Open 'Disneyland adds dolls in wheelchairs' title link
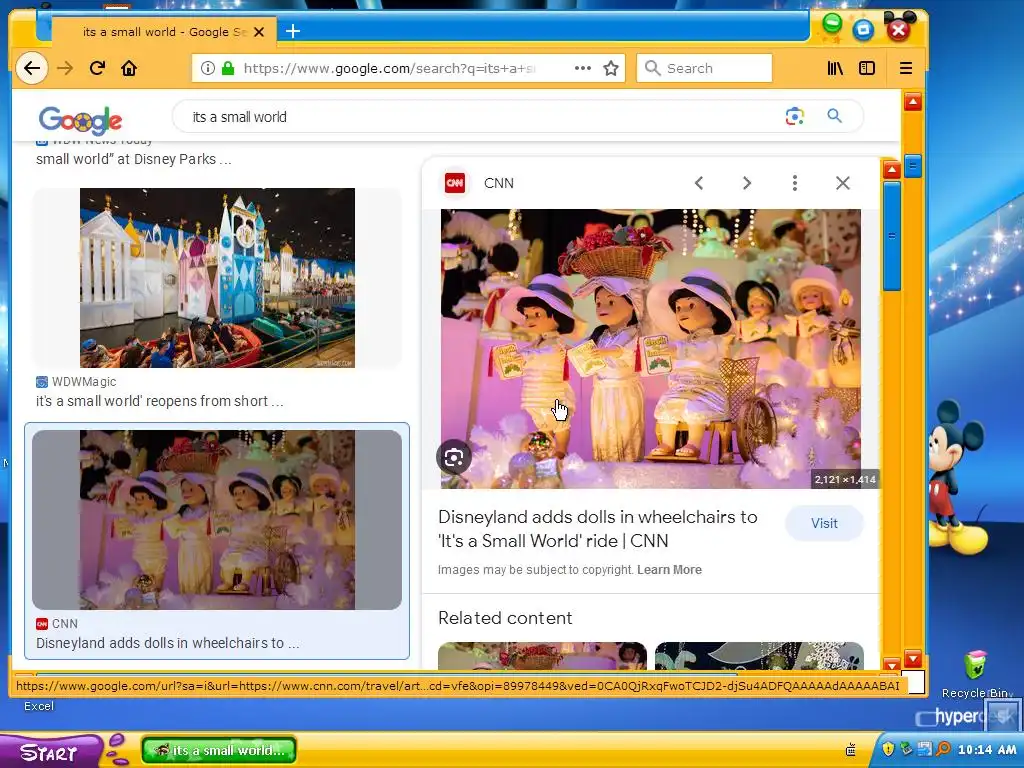 [x=598, y=529]
